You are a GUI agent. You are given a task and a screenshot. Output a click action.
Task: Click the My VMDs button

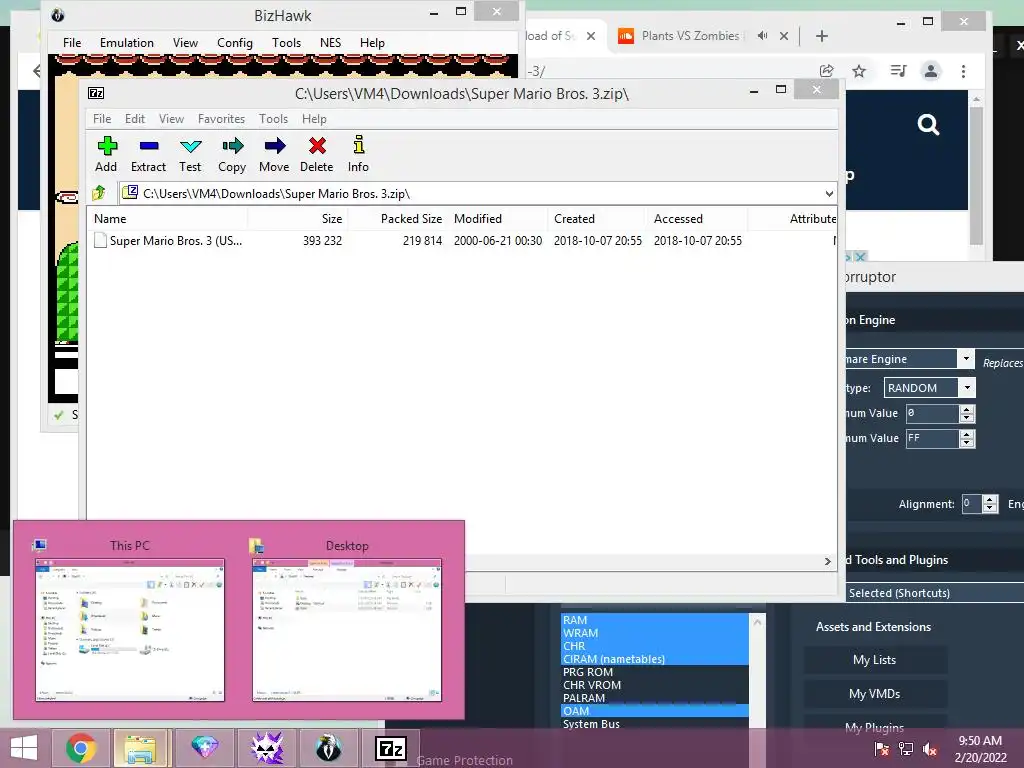click(x=874, y=694)
